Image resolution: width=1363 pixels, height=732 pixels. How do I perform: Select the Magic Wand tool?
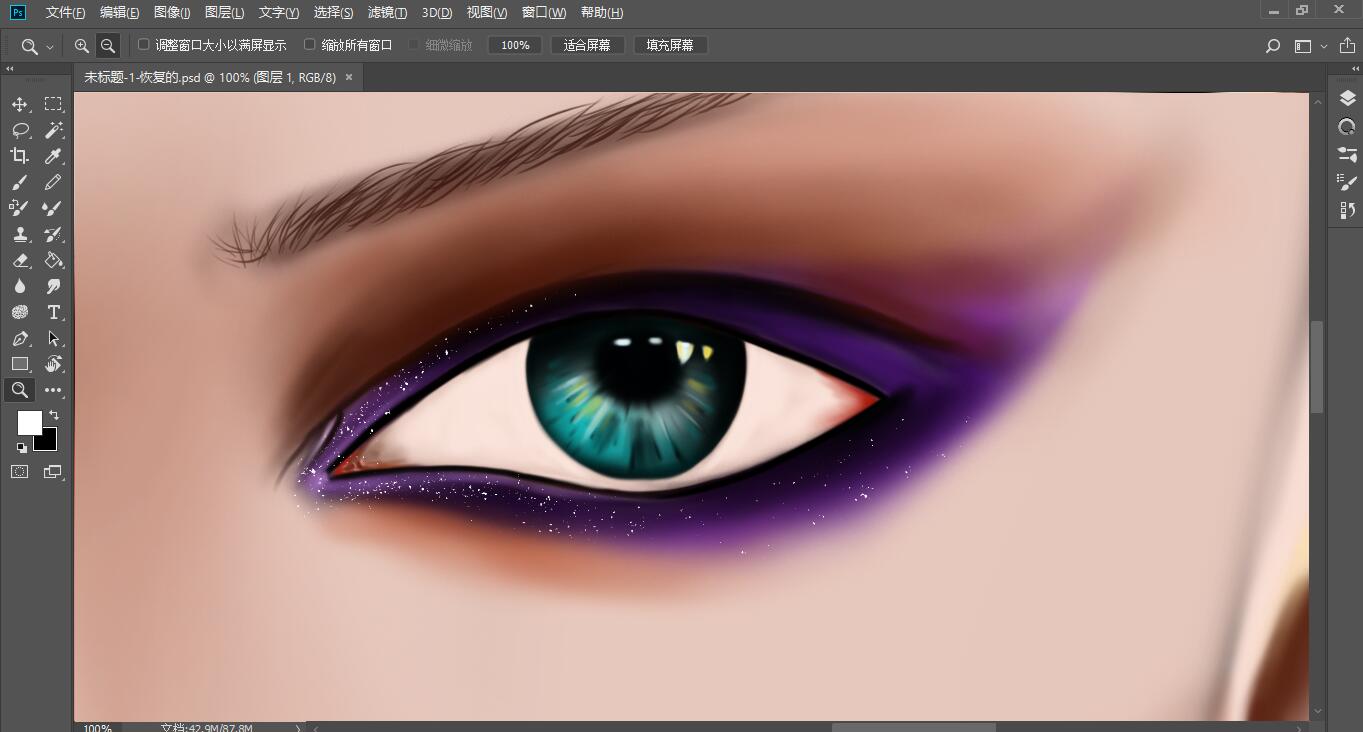(53, 130)
